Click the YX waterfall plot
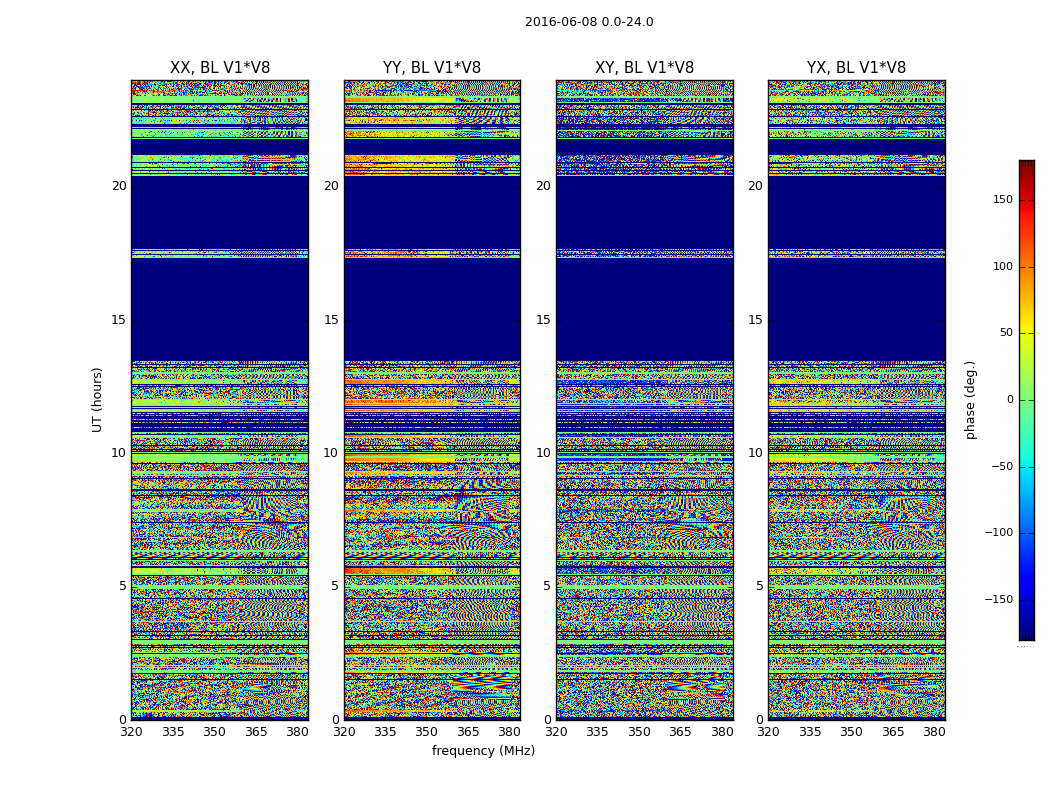 click(856, 400)
